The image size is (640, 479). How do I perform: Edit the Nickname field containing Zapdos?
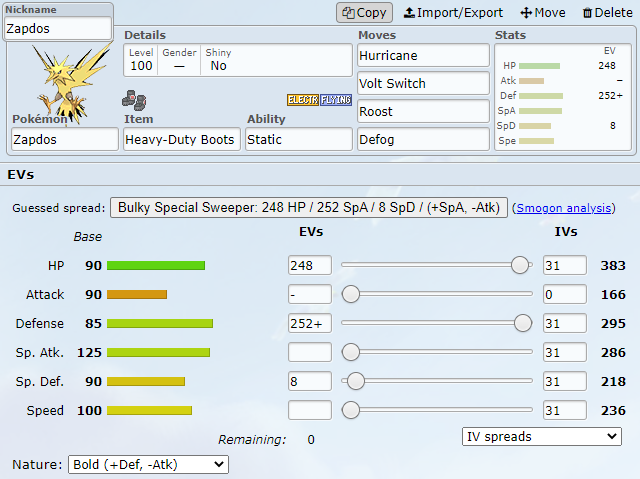pos(58,28)
